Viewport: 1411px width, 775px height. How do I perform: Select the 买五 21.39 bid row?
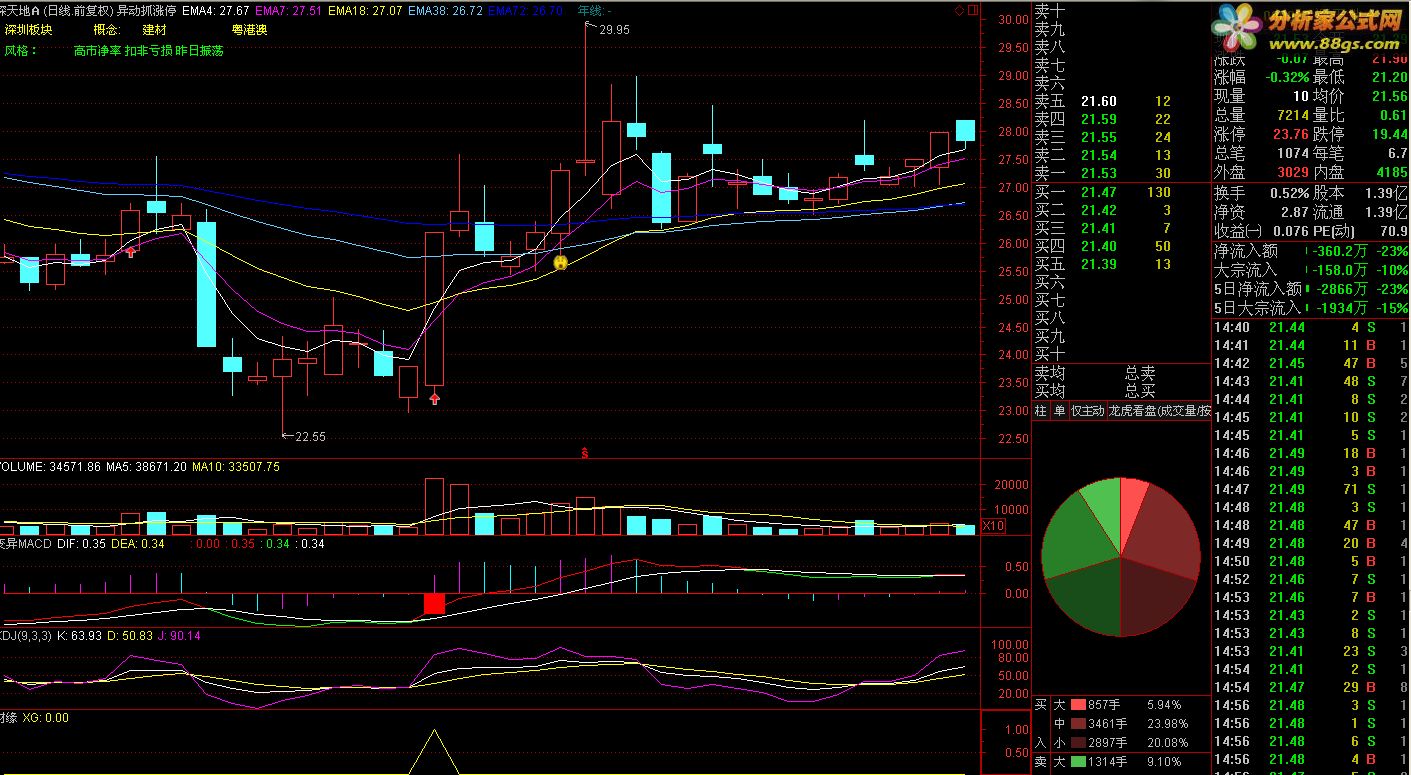[1121, 264]
